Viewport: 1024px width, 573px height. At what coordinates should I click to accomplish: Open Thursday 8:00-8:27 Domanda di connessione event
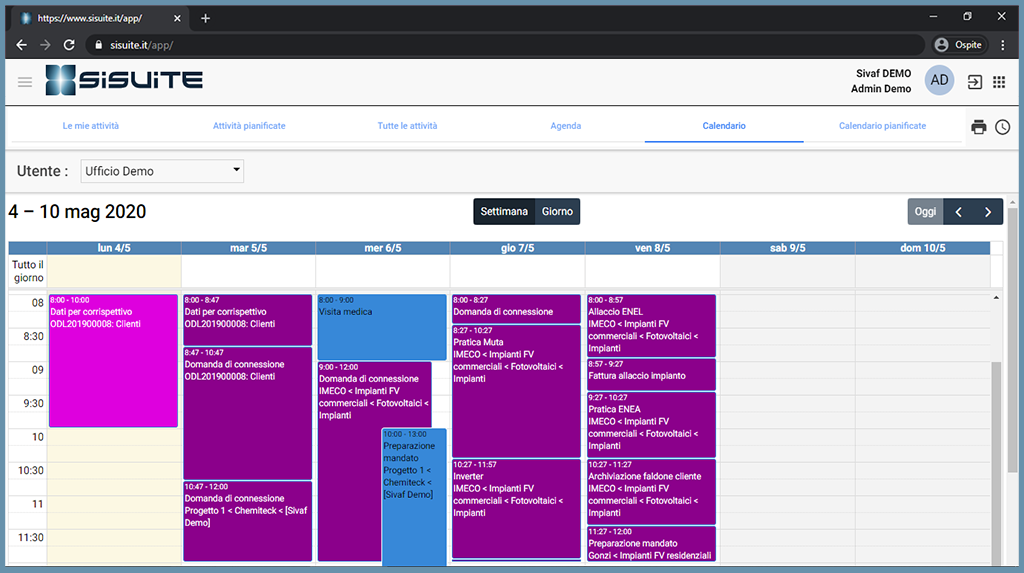click(x=516, y=309)
